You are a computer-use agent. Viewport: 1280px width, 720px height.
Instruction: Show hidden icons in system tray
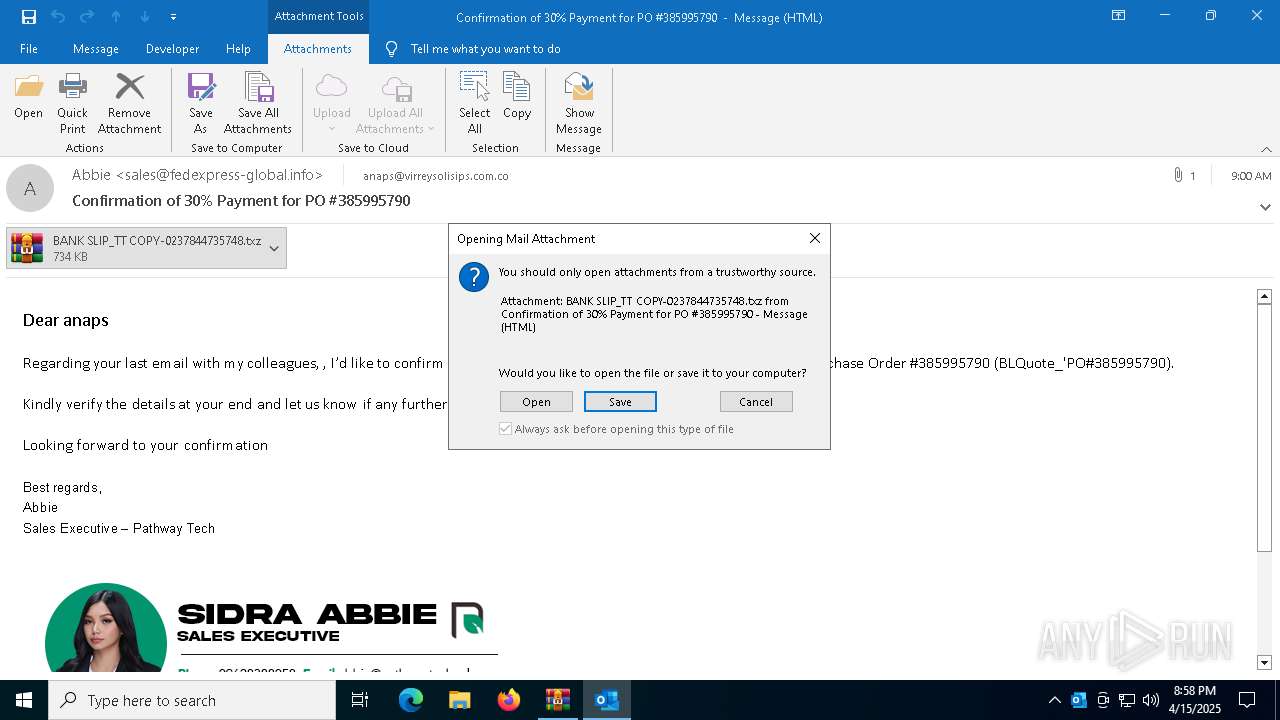point(1054,700)
